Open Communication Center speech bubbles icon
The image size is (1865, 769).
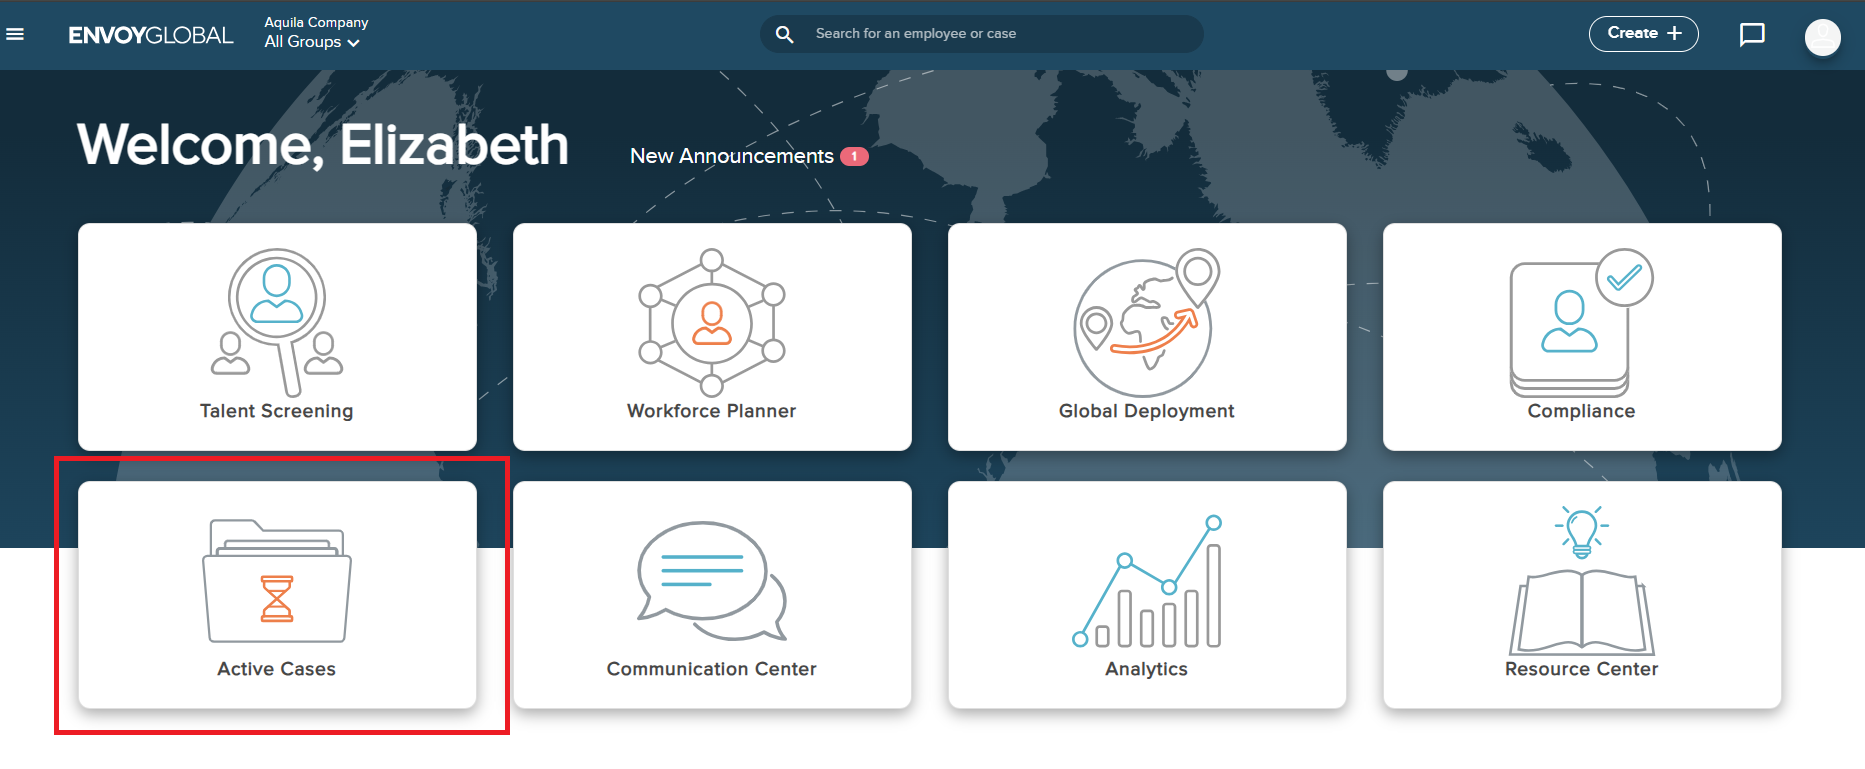pyautogui.click(x=711, y=581)
